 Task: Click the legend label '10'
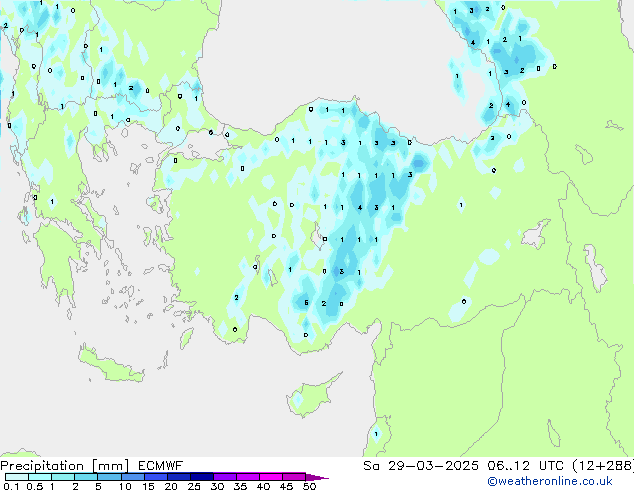[x=125, y=486]
